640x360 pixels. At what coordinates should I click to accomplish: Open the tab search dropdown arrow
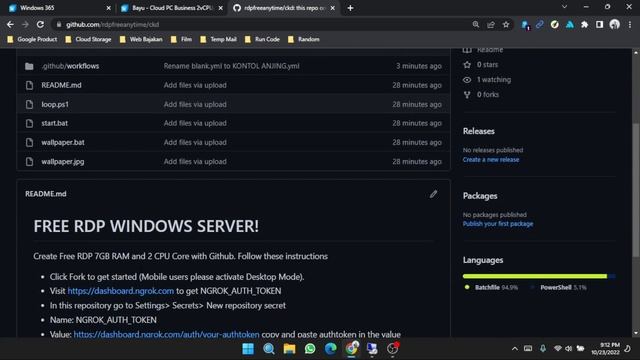click(564, 7)
